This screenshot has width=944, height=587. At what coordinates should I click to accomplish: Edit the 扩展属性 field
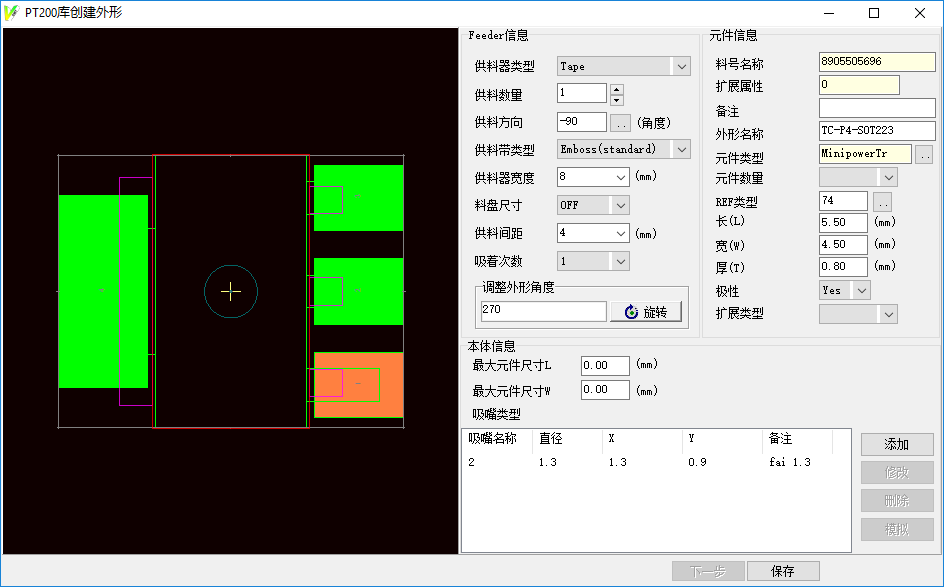pos(859,85)
